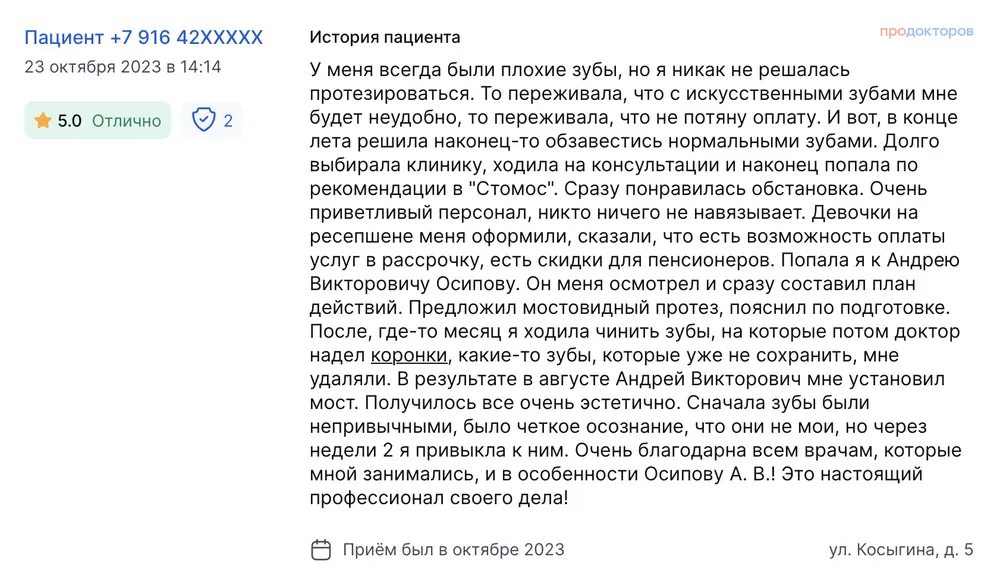Image resolution: width=1000 pixels, height=585 pixels.
Task: Click "Приём был в октябре 2023" text
Action: [x=453, y=549]
